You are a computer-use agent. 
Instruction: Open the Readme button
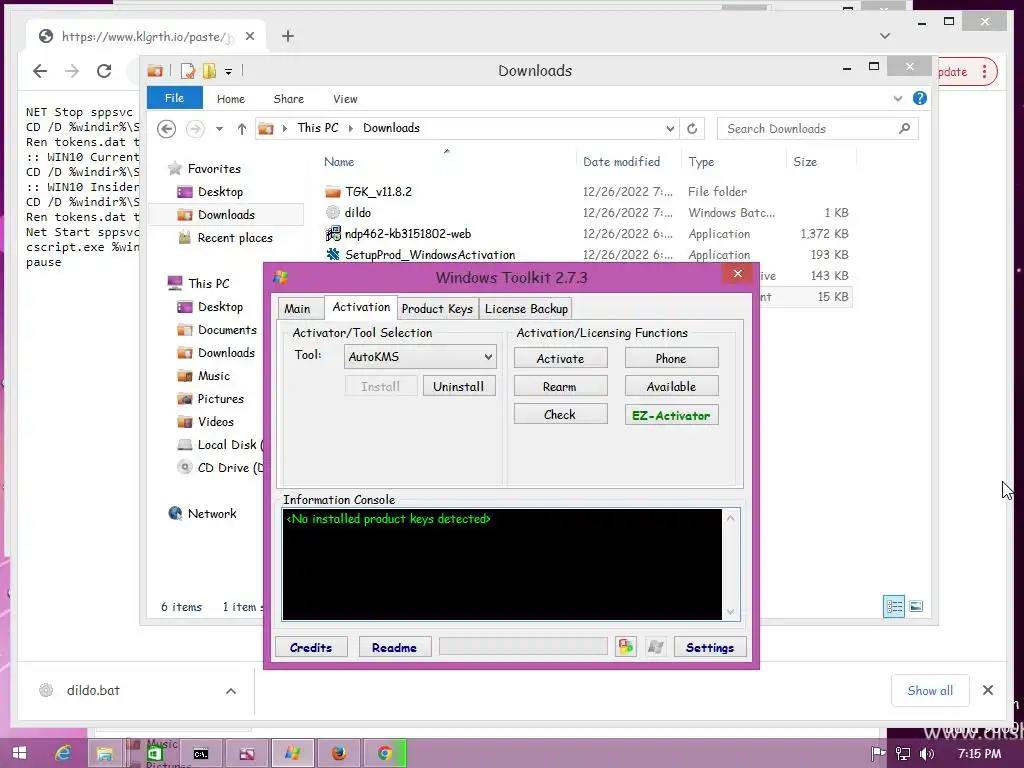394,647
